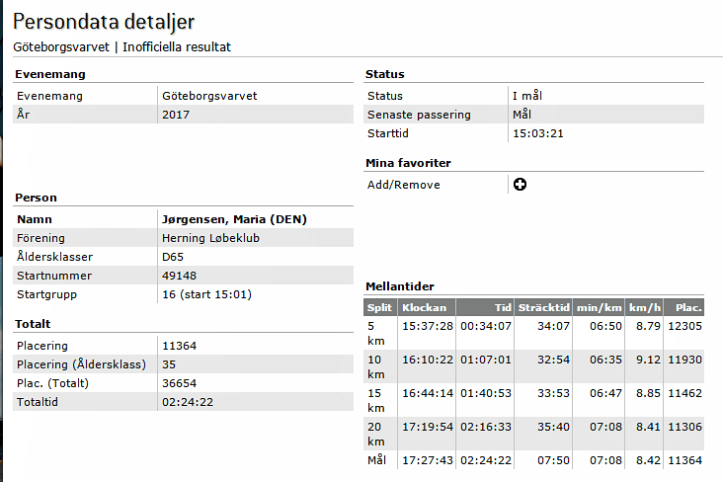
Task: Click the Add/Remove favorites label
Action: 403,184
